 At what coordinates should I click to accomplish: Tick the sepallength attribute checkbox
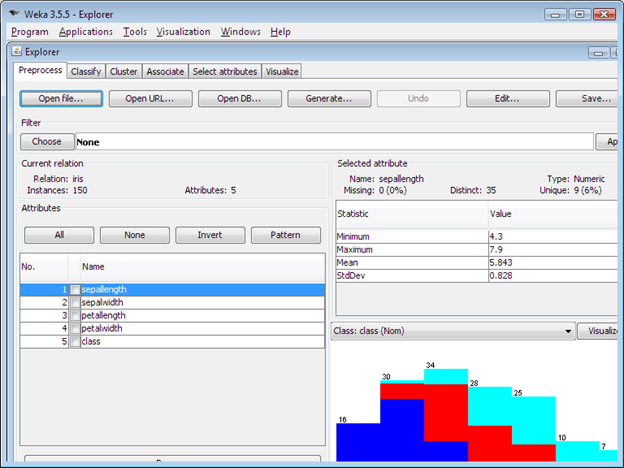tap(75, 290)
